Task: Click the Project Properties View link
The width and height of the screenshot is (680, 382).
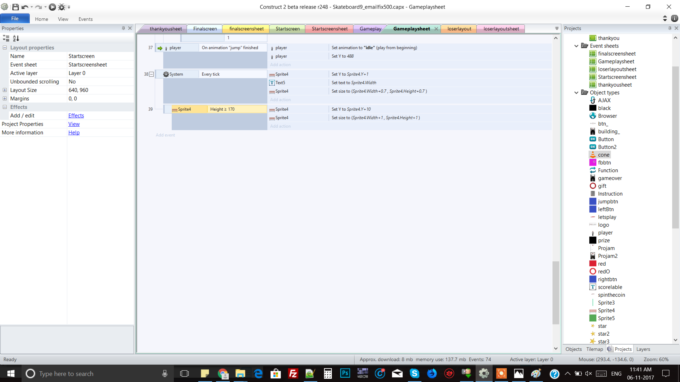Action: pos(74,124)
